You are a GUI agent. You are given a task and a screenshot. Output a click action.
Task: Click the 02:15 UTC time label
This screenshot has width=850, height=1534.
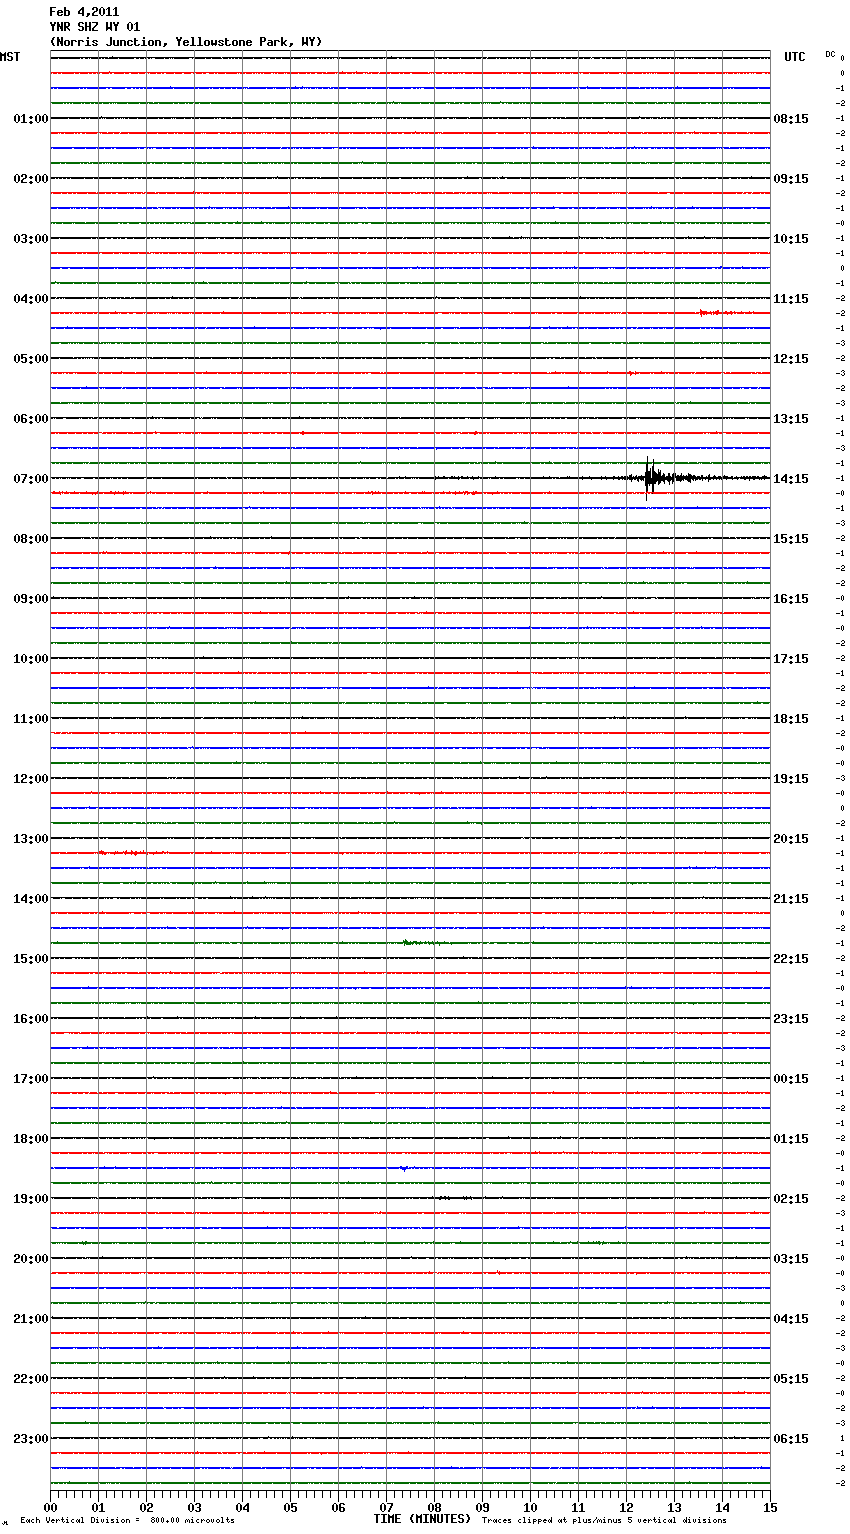tap(791, 1199)
